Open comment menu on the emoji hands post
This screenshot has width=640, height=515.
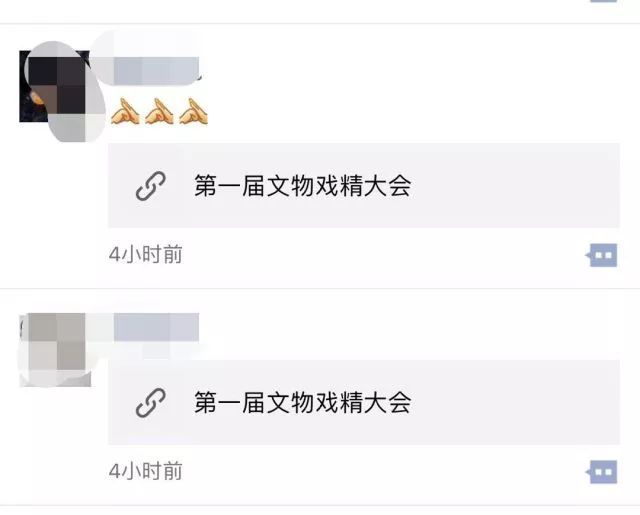[x=602, y=255]
